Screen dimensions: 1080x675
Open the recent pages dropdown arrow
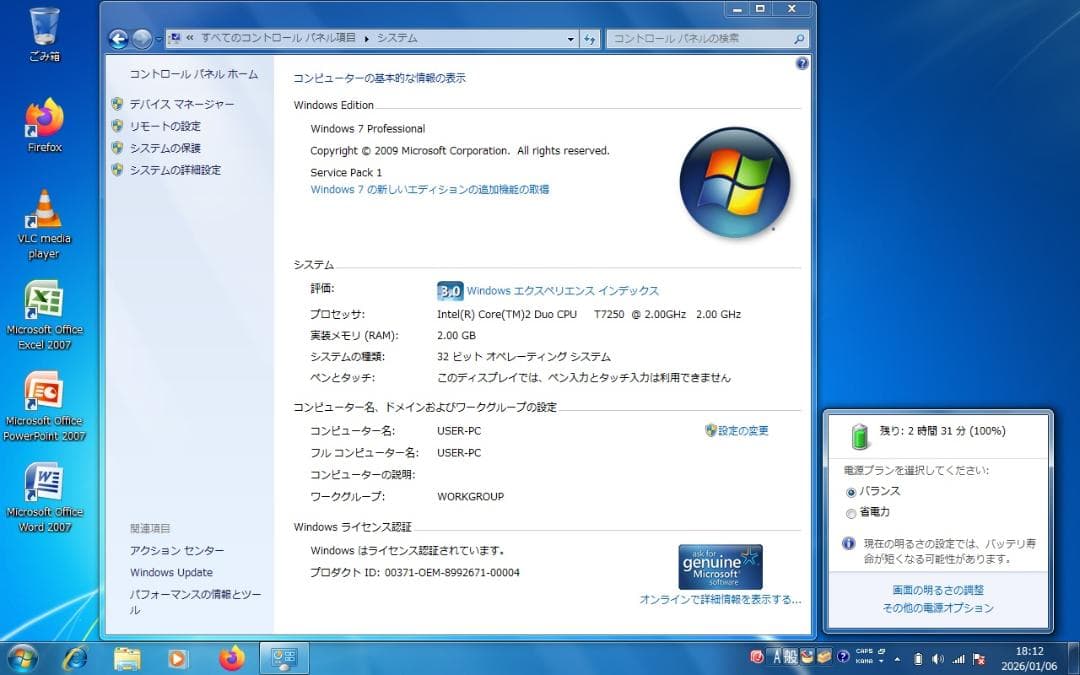click(x=158, y=39)
